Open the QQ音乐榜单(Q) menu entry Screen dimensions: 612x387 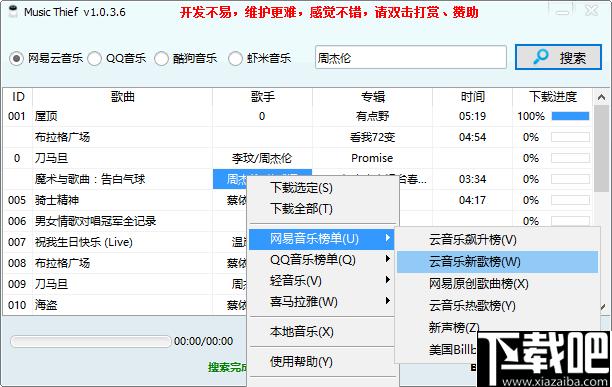322,259
